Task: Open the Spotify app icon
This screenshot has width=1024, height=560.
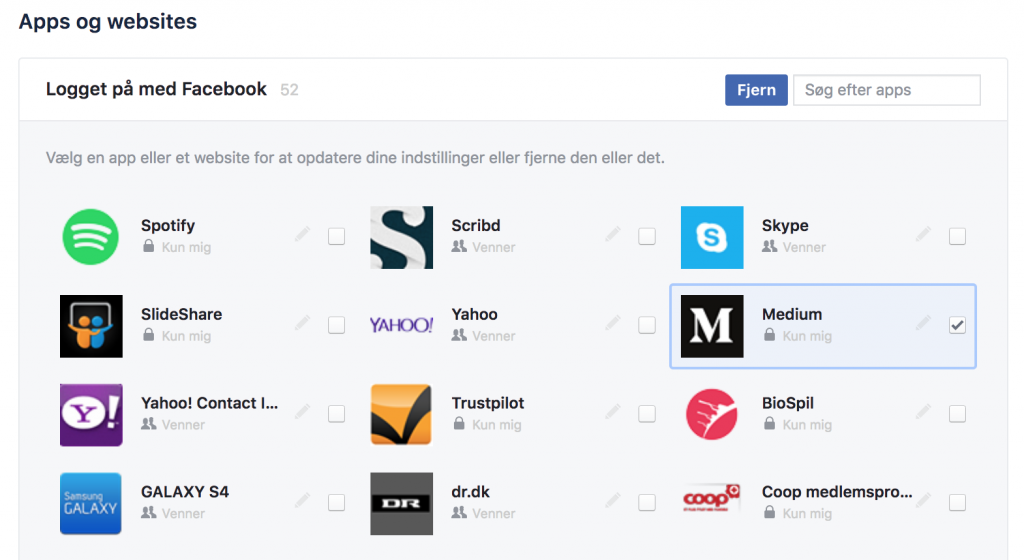Action: click(x=91, y=237)
